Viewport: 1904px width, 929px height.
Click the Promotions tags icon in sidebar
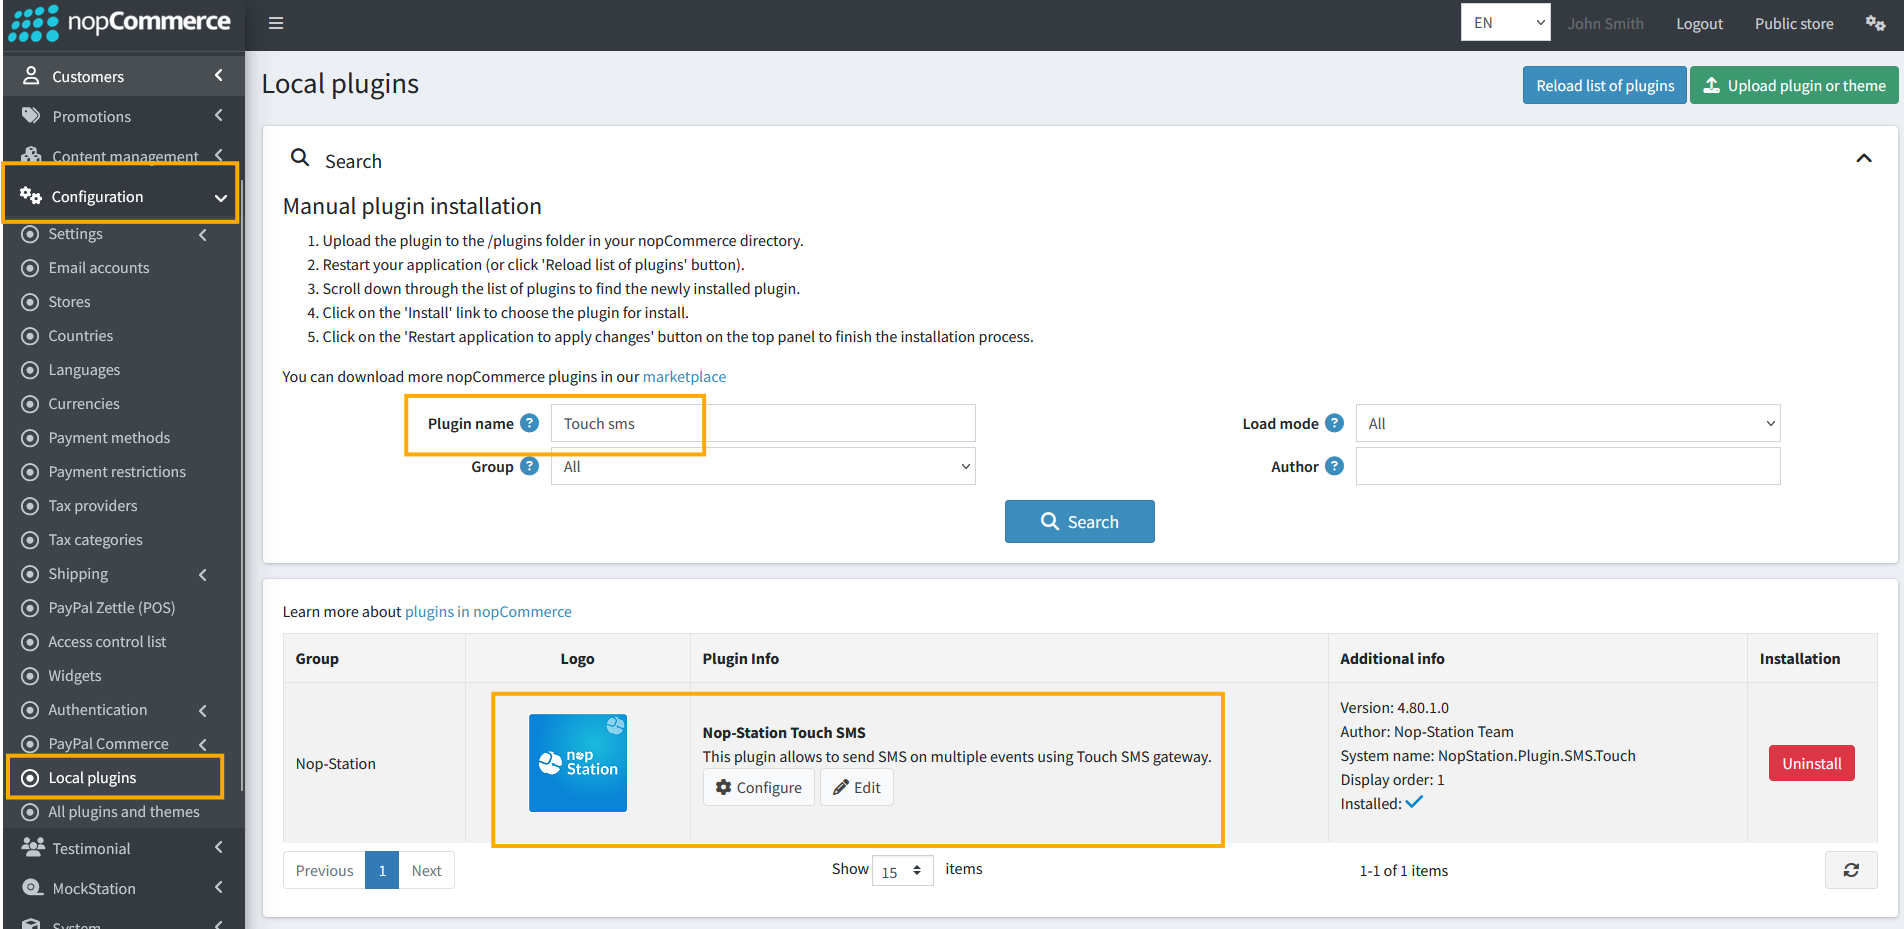(x=31, y=116)
